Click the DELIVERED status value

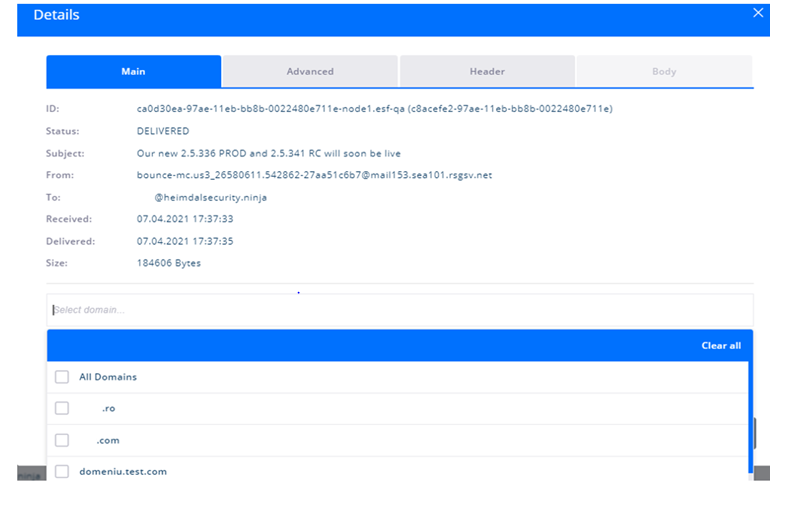(163, 131)
